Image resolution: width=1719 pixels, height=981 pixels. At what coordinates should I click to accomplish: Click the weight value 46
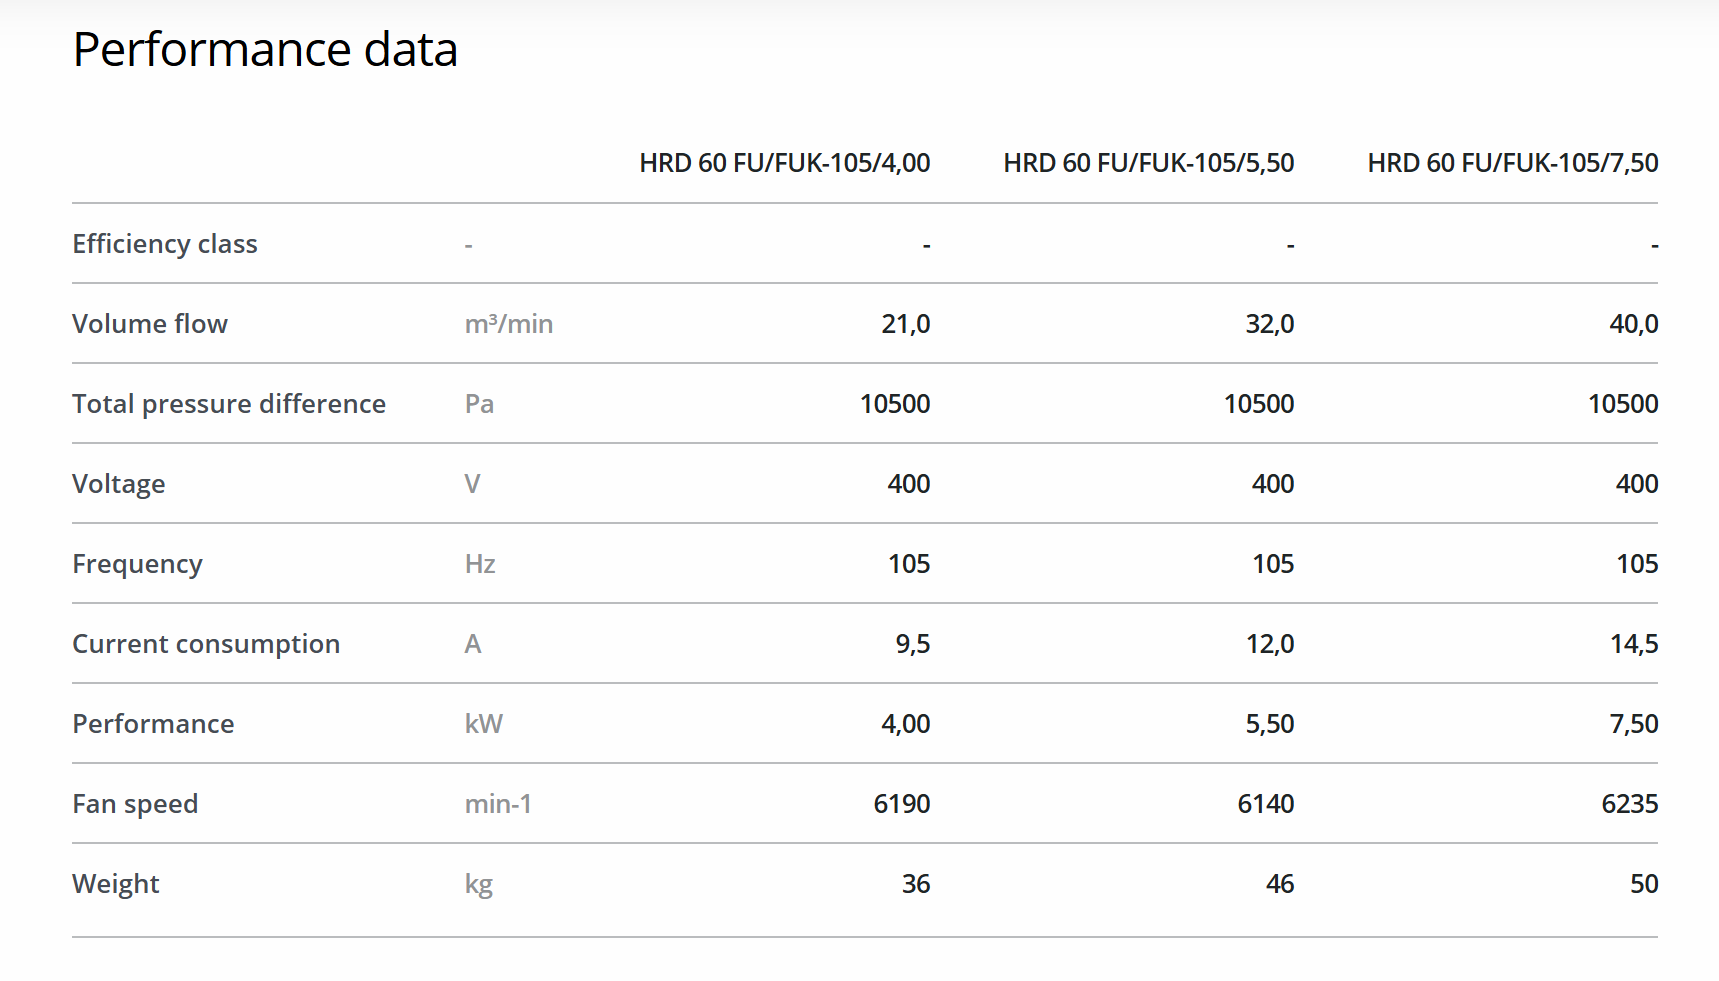click(1279, 884)
